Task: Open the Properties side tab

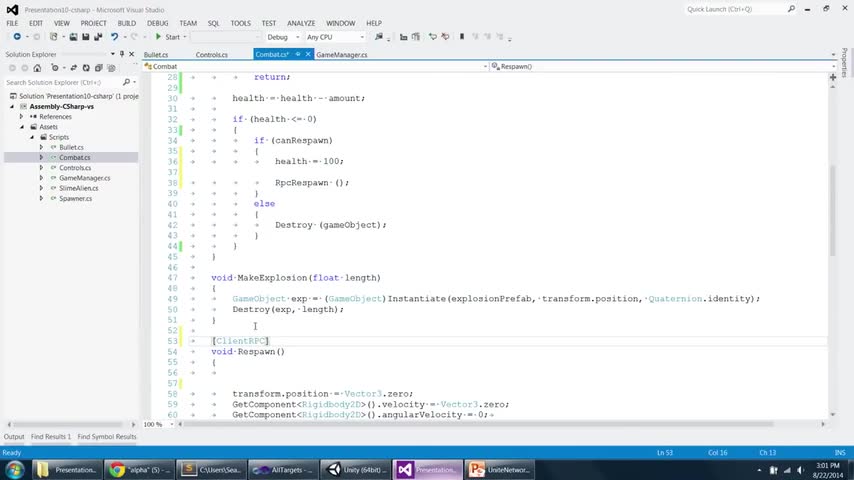Action: click(844, 63)
